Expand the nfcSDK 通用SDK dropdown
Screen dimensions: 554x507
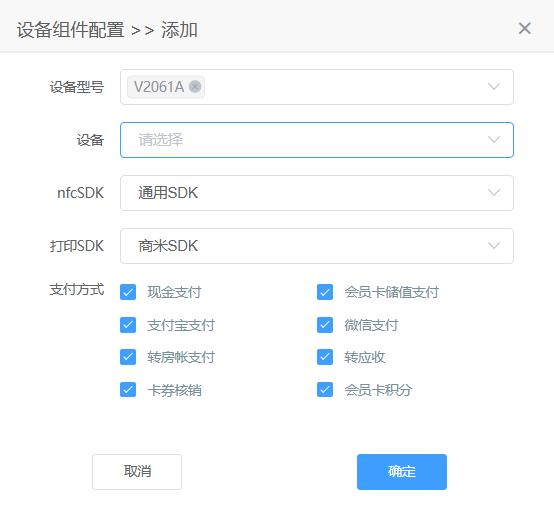pyautogui.click(x=317, y=193)
